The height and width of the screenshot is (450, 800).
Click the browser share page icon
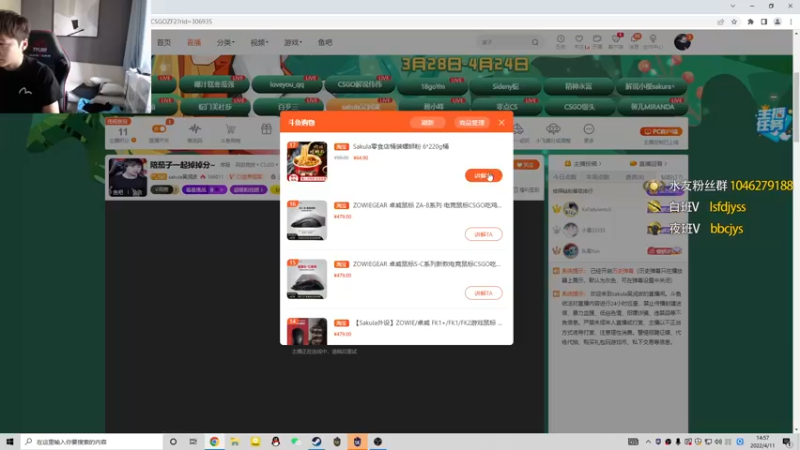click(x=720, y=22)
